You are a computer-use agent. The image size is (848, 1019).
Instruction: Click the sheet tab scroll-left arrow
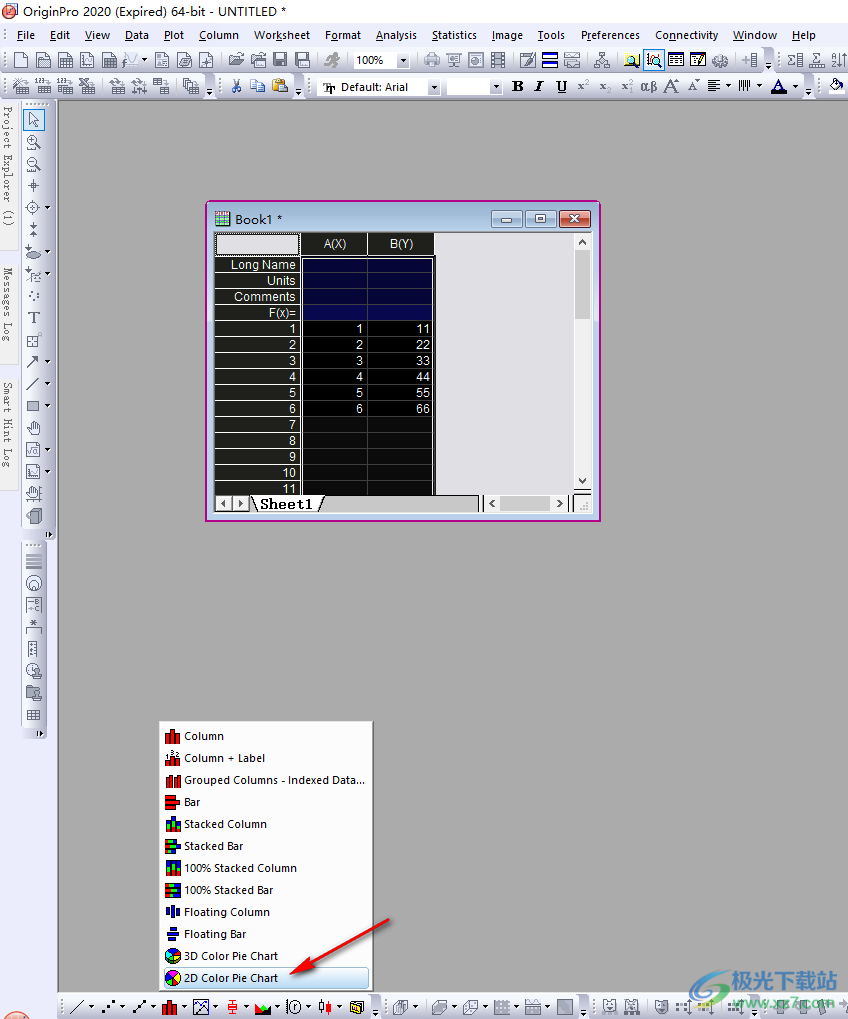pos(224,504)
